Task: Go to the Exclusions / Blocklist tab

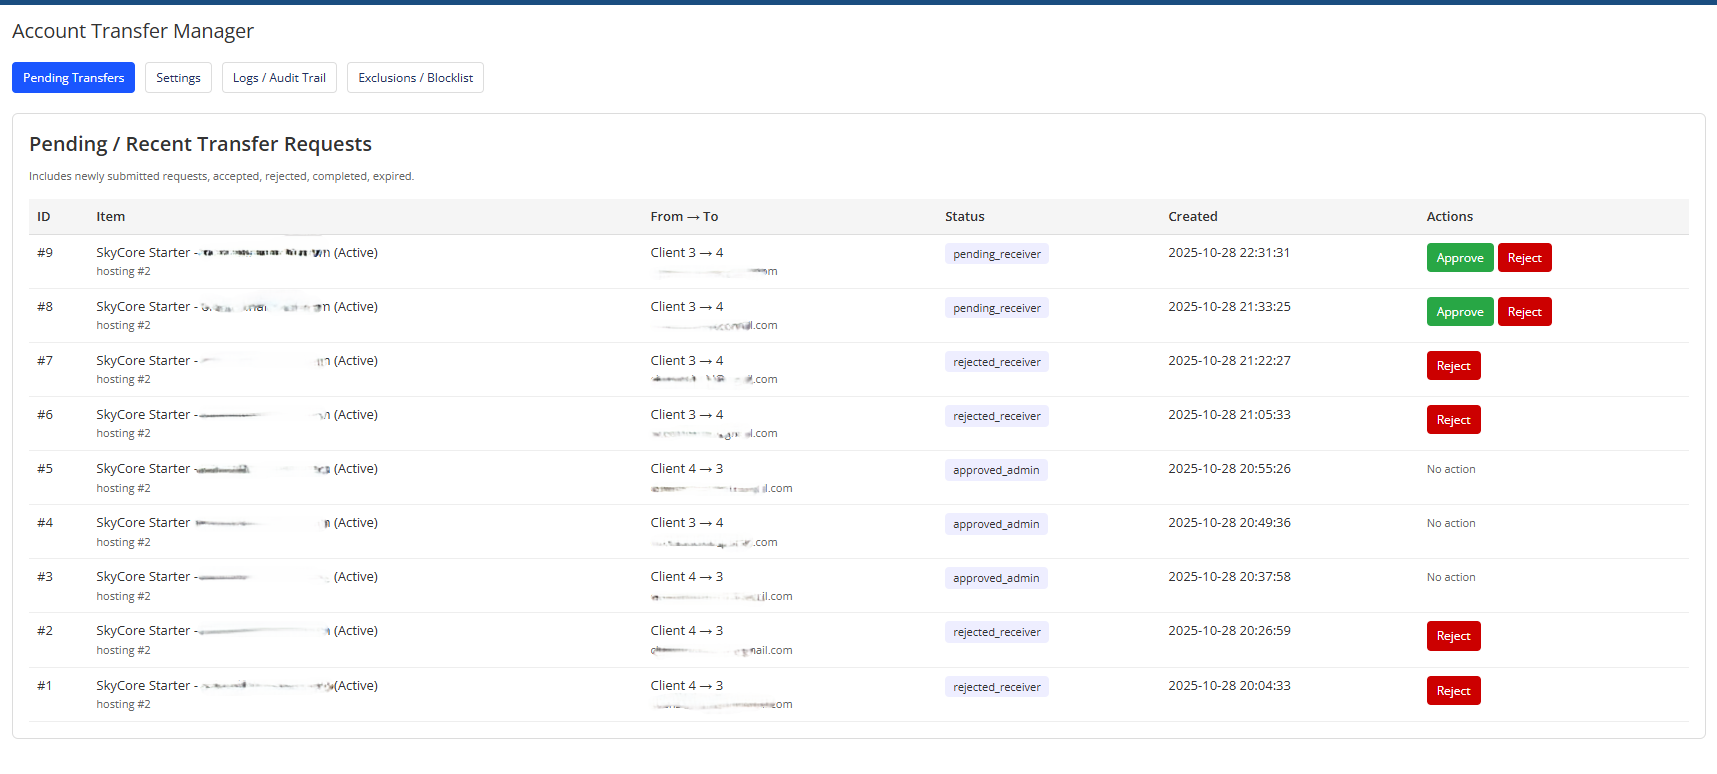Action: 415,78
